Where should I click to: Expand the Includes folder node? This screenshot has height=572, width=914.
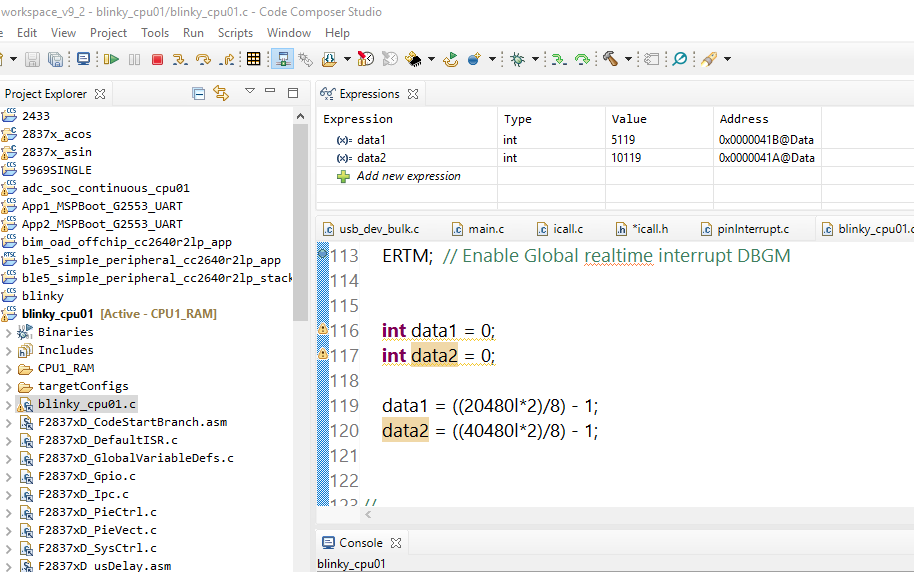pos(9,350)
